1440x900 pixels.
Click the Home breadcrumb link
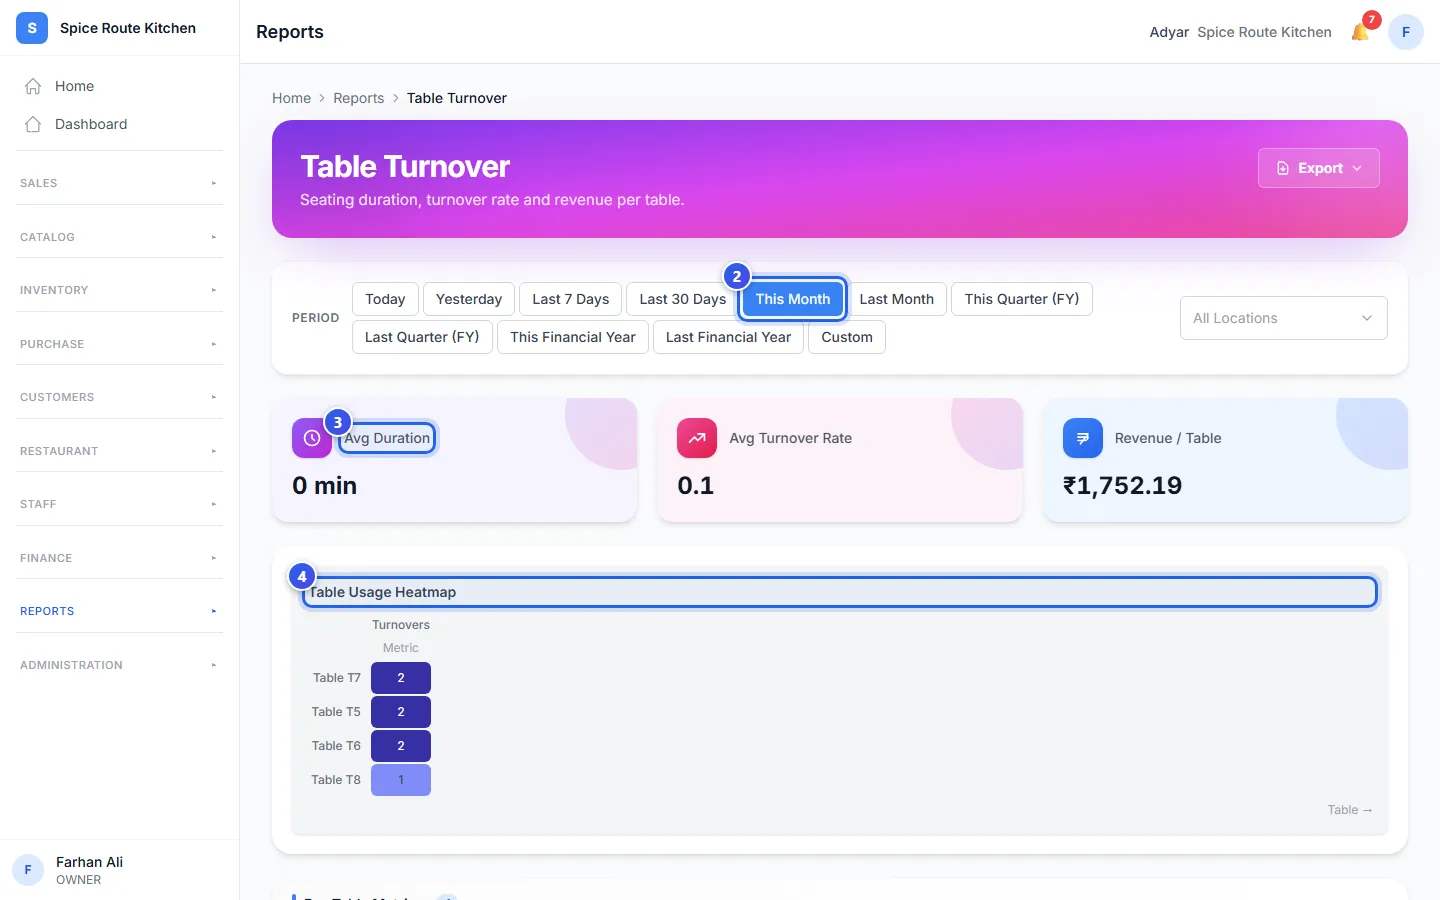pyautogui.click(x=291, y=98)
